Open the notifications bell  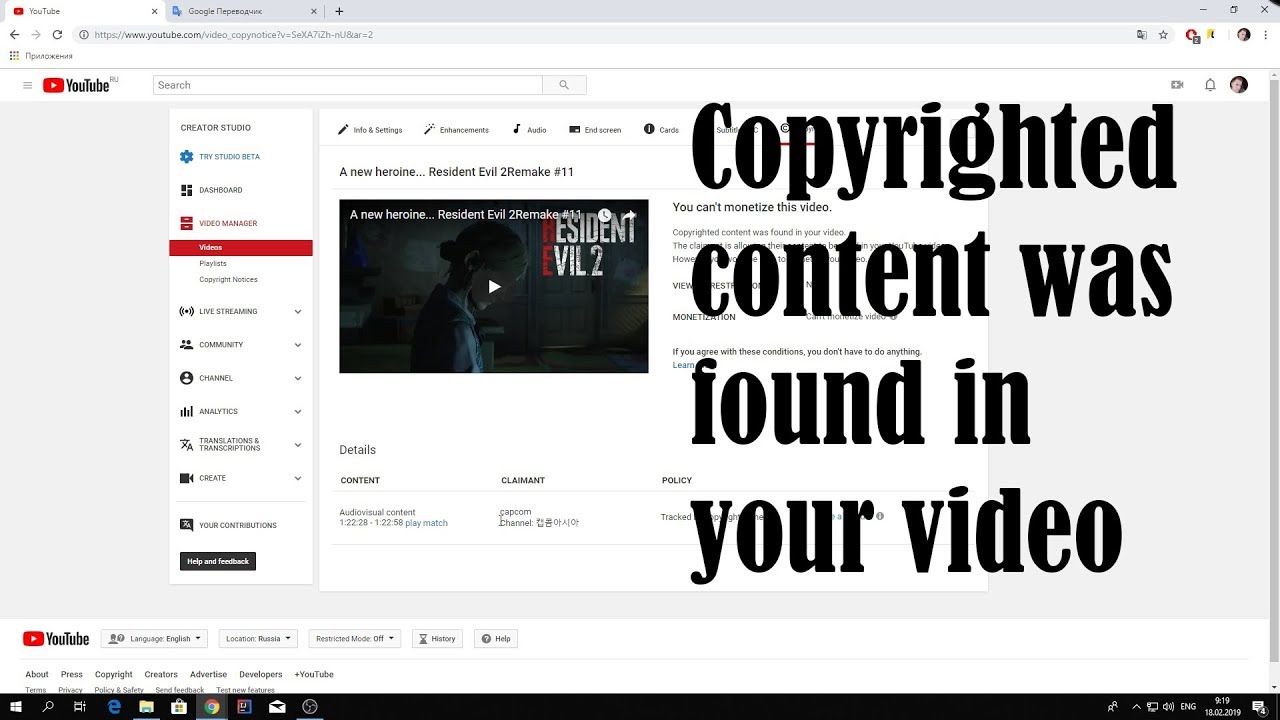1210,85
